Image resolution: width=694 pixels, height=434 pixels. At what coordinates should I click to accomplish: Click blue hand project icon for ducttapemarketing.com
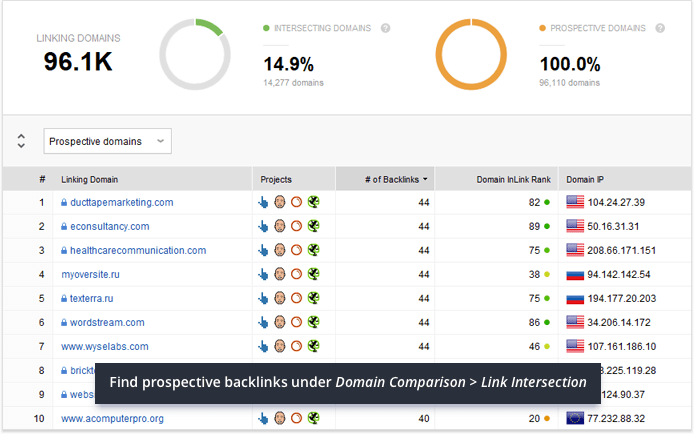pos(263,202)
